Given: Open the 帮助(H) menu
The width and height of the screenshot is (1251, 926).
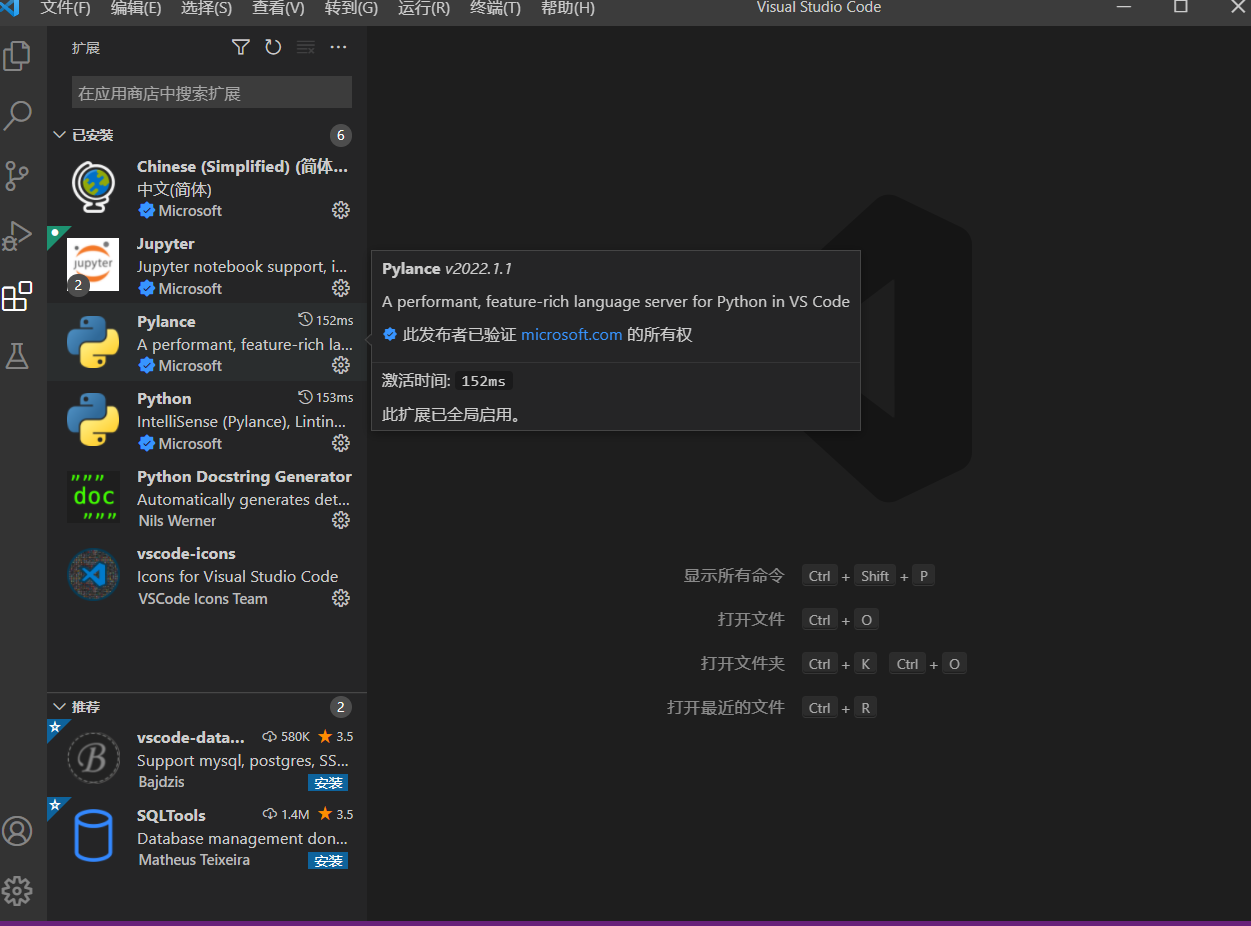Looking at the screenshot, I should (567, 8).
